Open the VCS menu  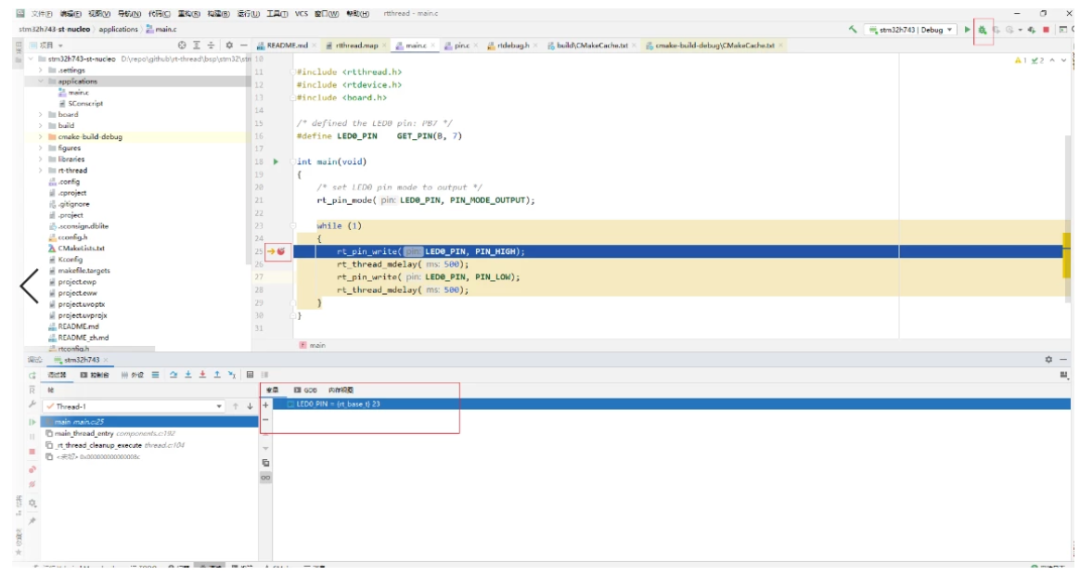(301, 14)
